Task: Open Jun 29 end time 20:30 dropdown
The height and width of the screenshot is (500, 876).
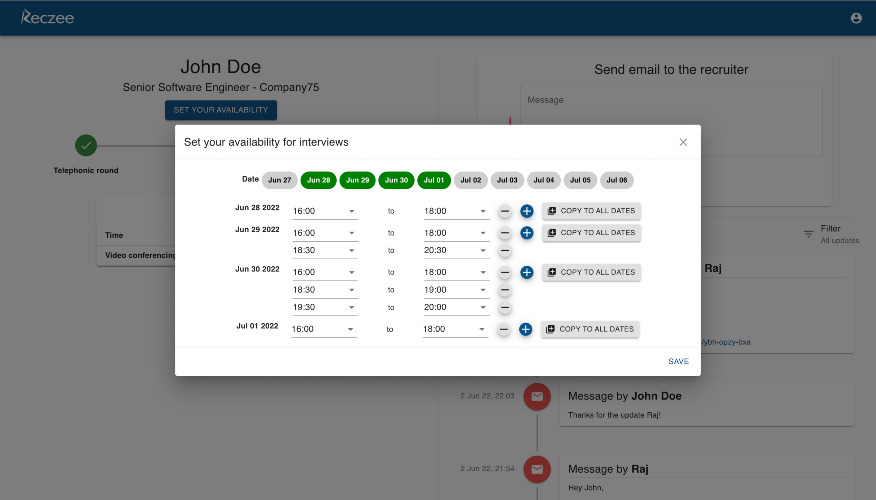Action: [456, 250]
